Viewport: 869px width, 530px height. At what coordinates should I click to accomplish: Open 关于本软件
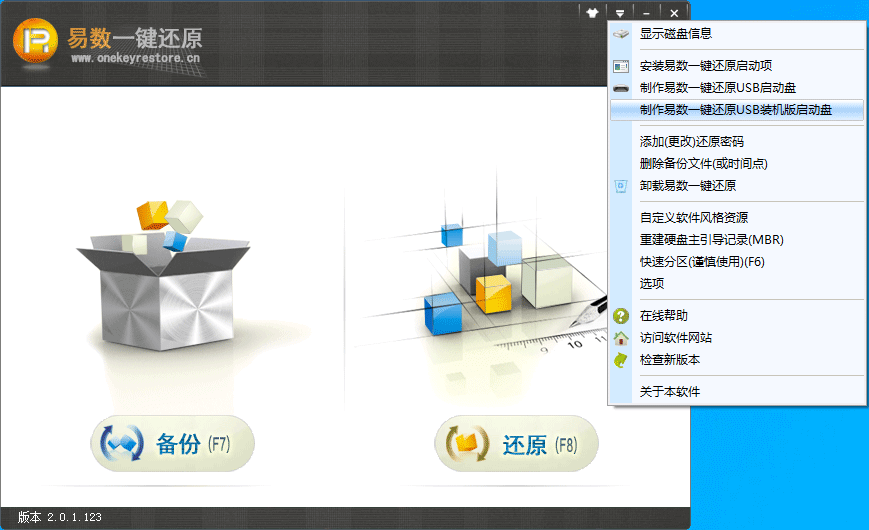click(737, 392)
